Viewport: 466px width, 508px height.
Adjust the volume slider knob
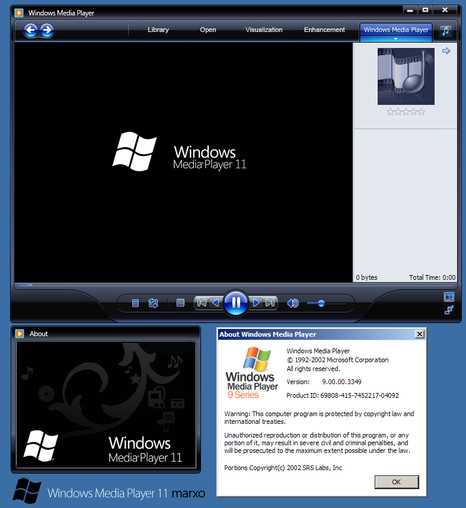(x=321, y=303)
